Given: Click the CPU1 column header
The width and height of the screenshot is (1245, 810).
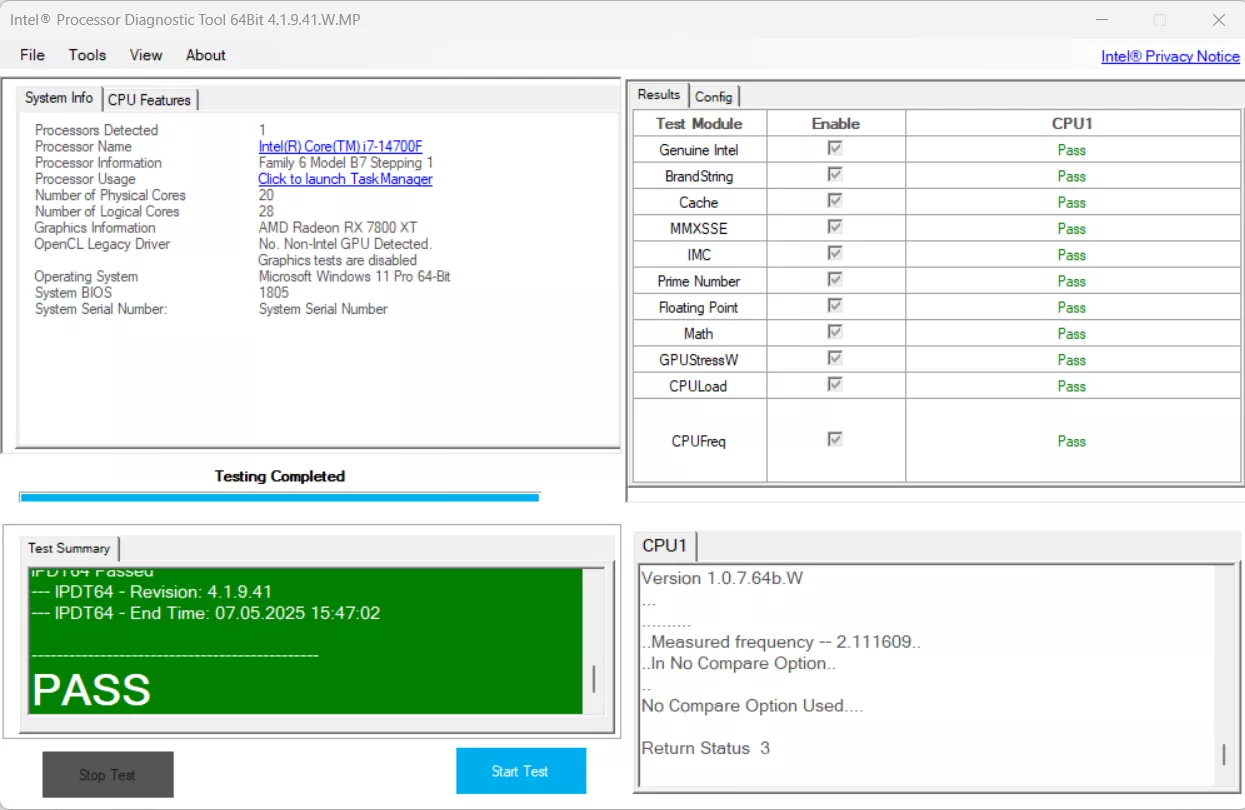Looking at the screenshot, I should pyautogui.click(x=1072, y=123).
